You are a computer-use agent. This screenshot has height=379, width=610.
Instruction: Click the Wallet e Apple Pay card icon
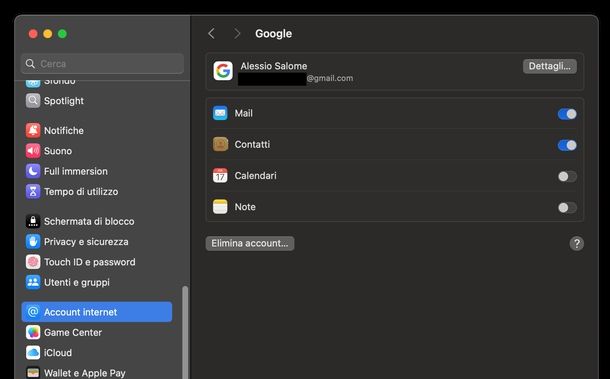(33, 373)
